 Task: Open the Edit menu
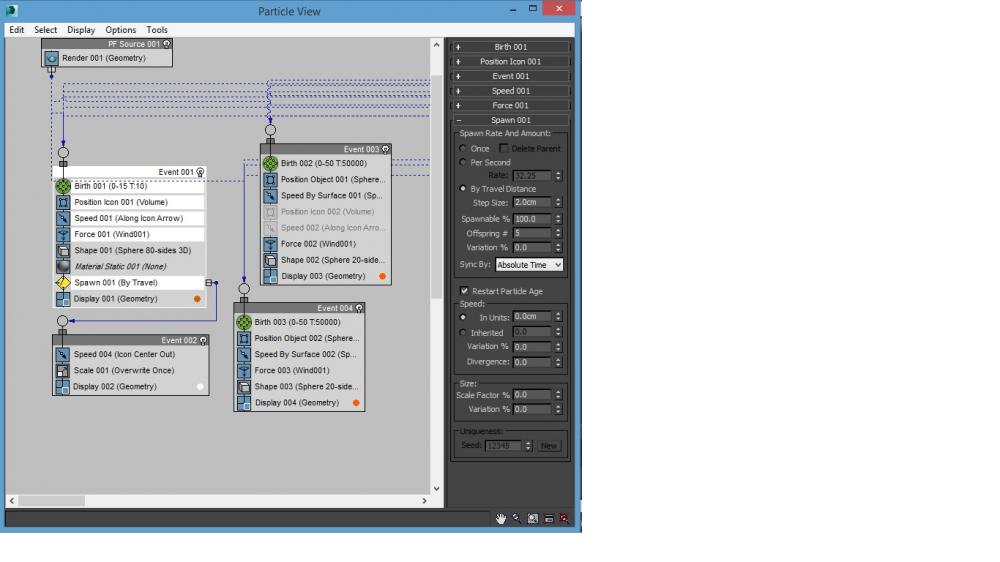pyautogui.click(x=17, y=30)
